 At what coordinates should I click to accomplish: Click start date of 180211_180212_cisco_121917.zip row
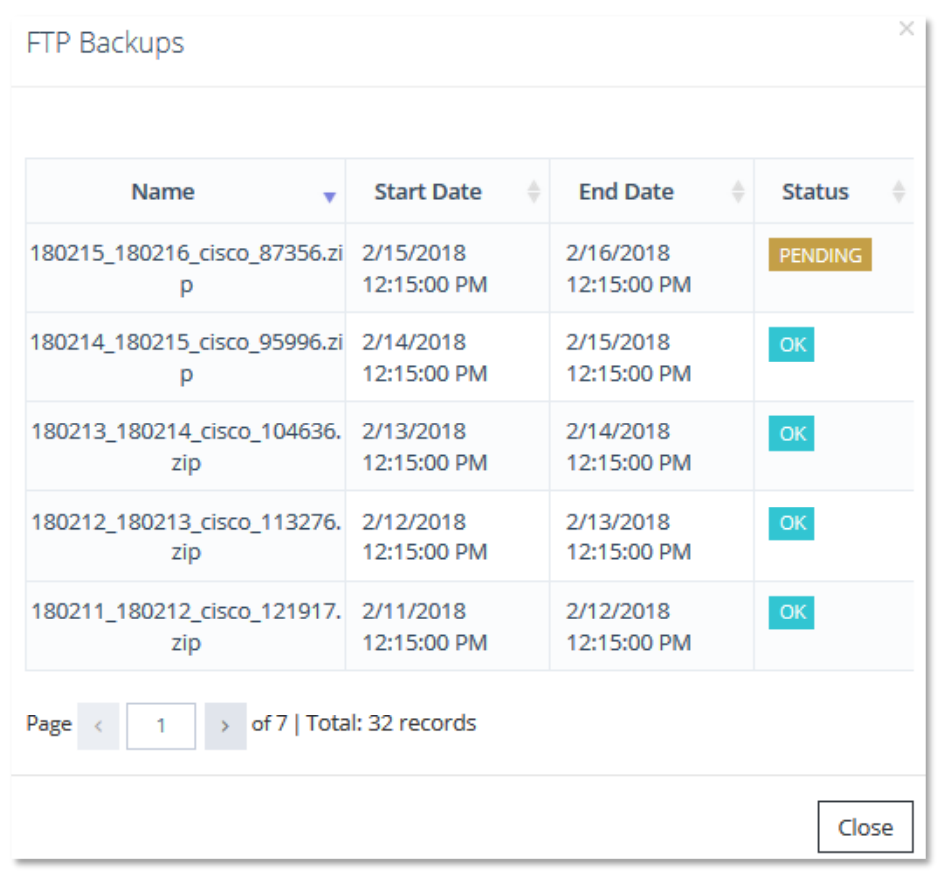coord(425,626)
